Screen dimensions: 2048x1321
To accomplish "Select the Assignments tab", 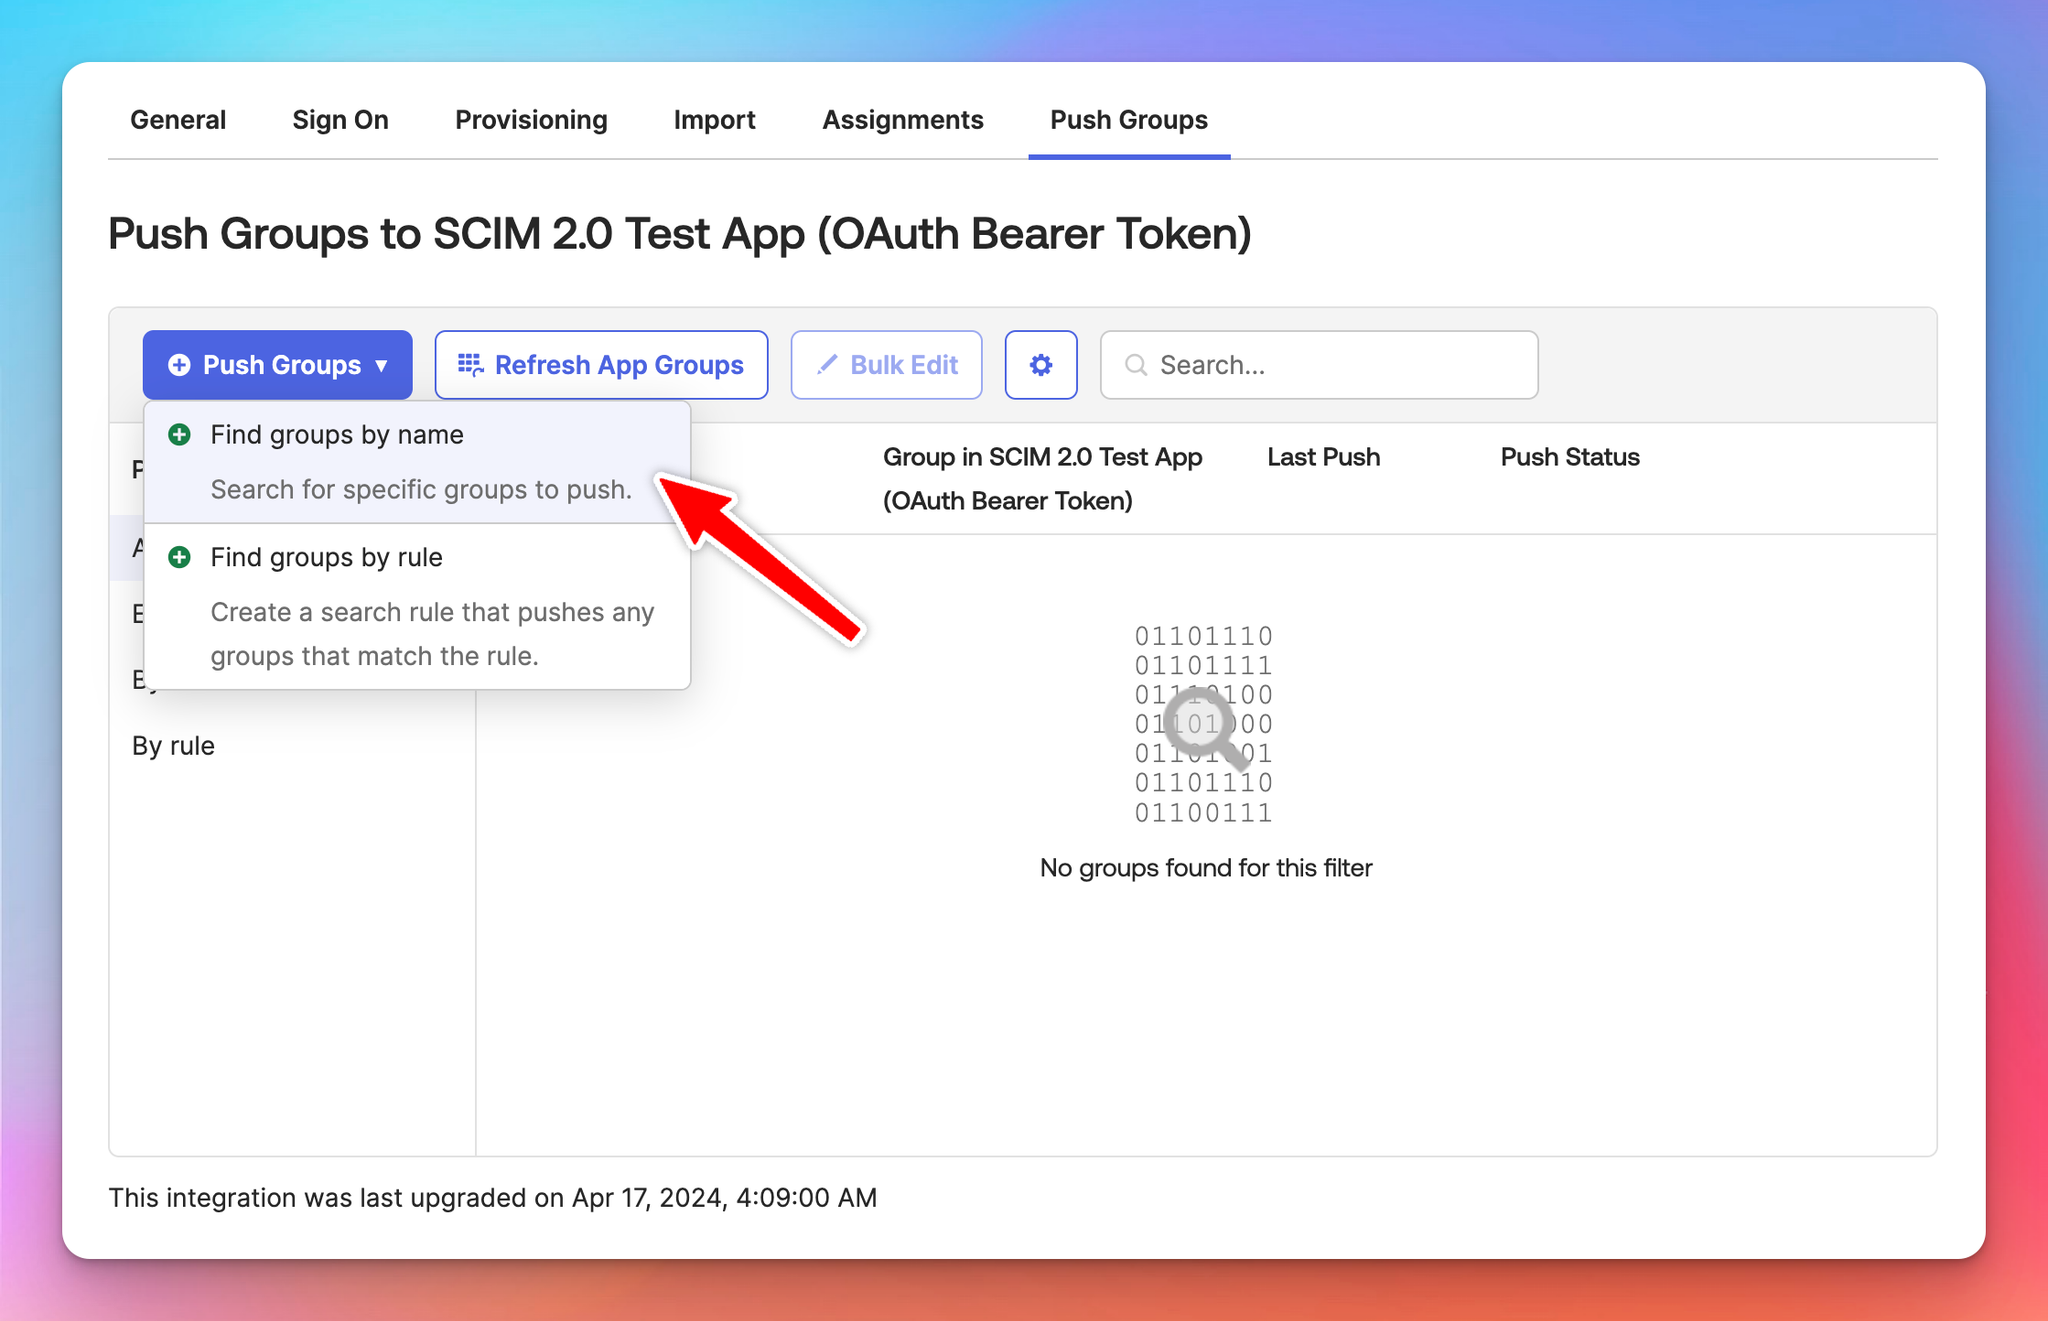I will point(902,119).
